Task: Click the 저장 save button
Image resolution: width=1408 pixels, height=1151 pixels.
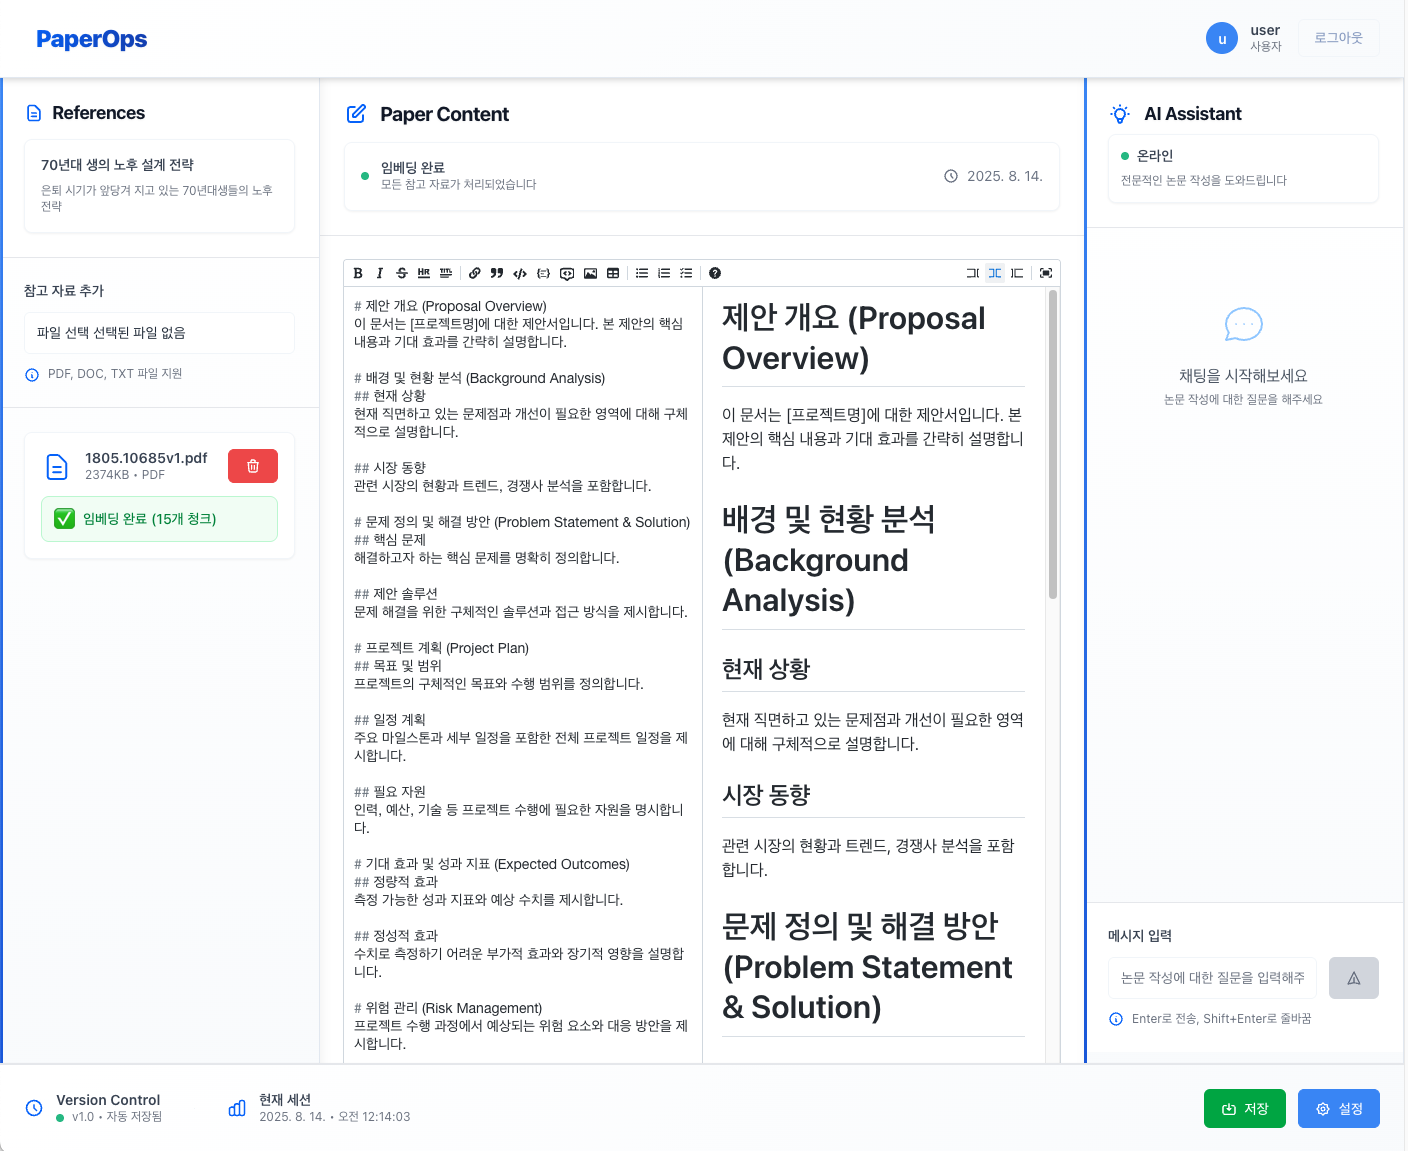Action: 1245,1109
